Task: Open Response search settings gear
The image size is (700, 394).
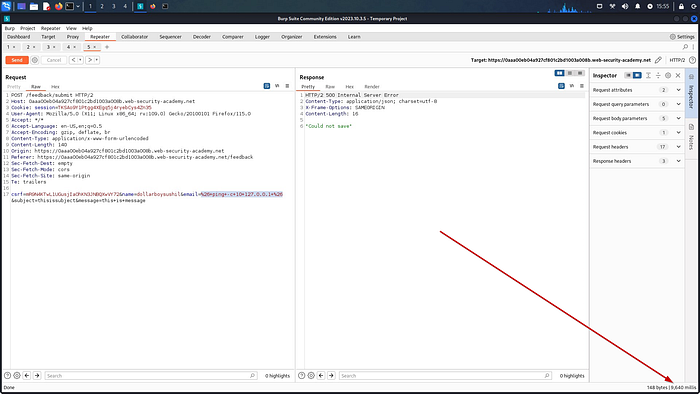Action: pyautogui.click(x=311, y=375)
